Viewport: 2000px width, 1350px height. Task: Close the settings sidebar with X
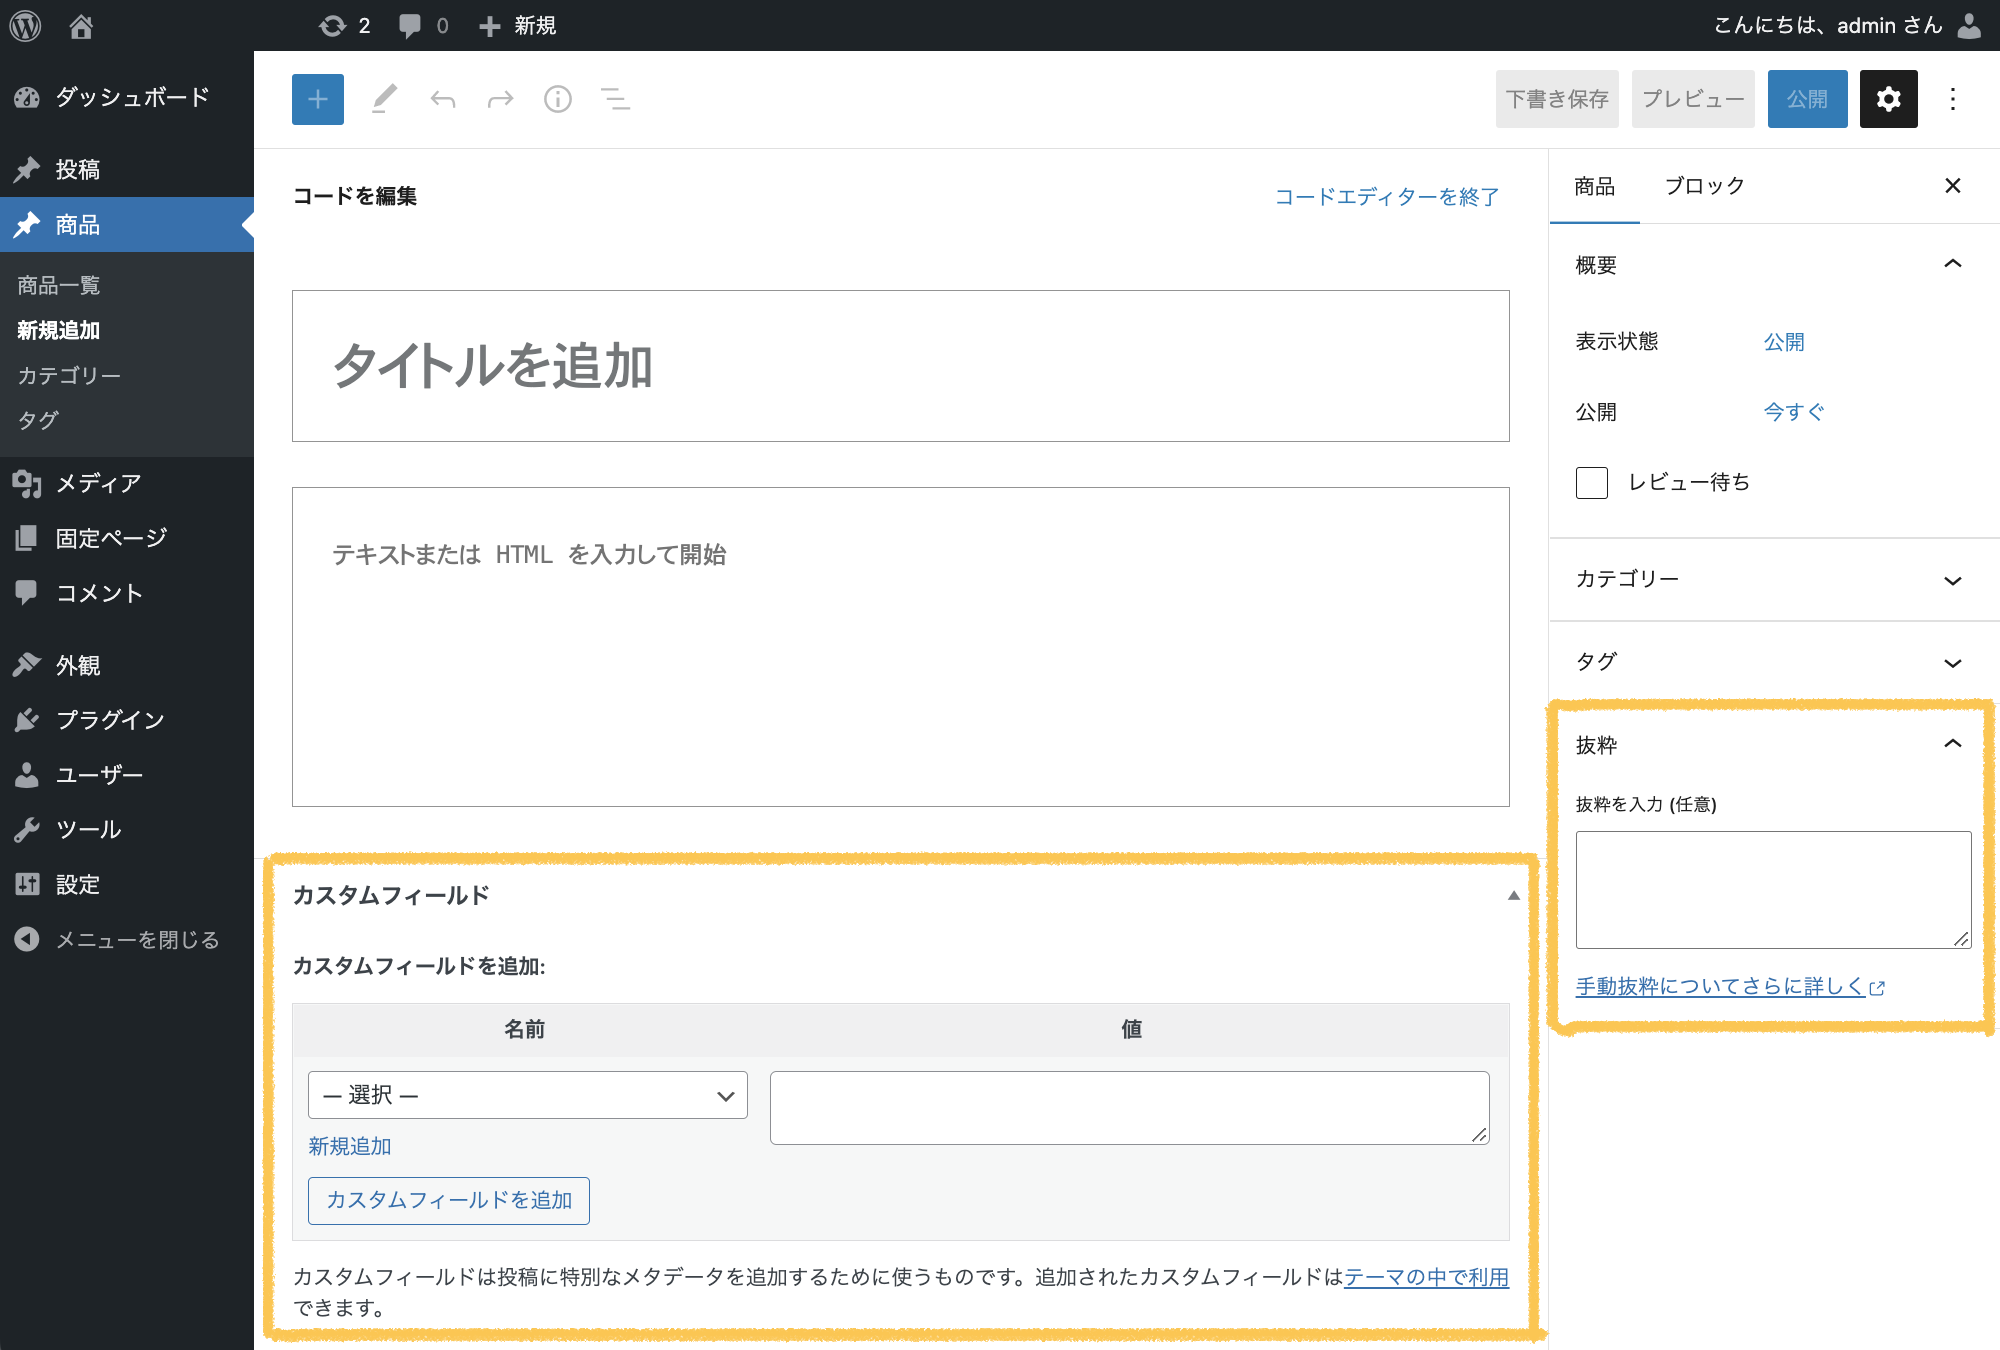pyautogui.click(x=1953, y=186)
